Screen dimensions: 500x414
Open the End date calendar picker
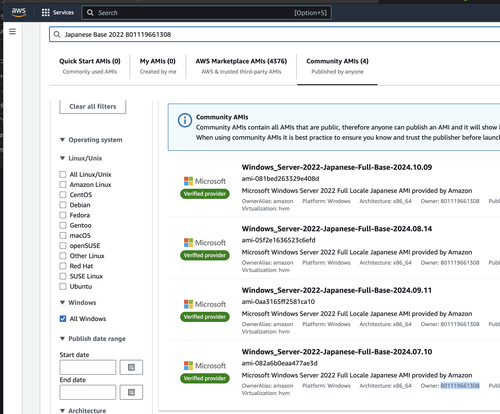[131, 392]
